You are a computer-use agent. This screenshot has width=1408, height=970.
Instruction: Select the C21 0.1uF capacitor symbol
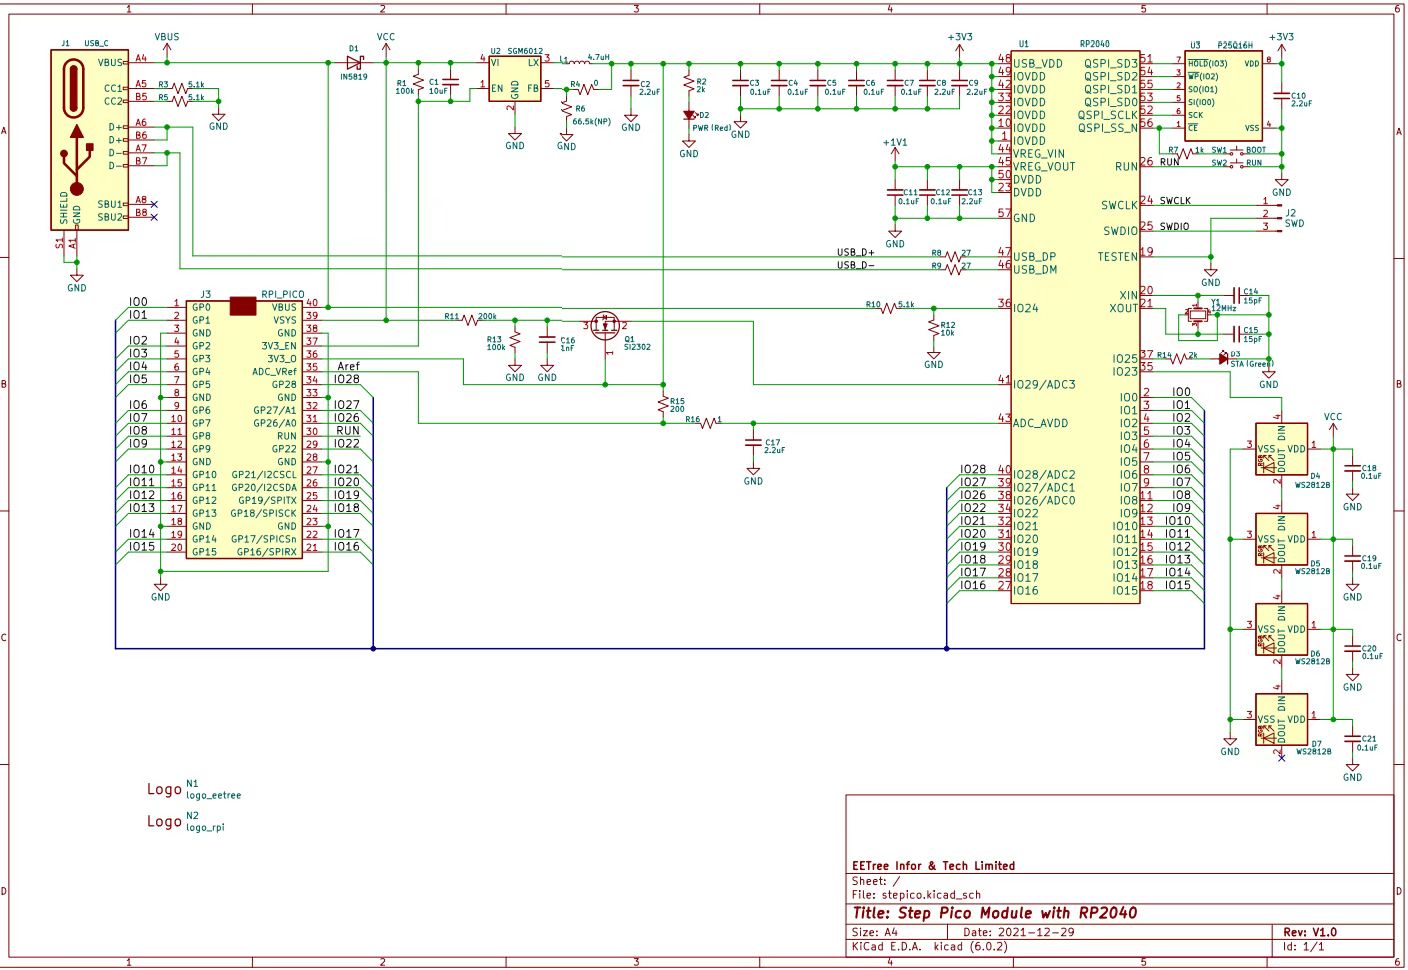[1352, 738]
